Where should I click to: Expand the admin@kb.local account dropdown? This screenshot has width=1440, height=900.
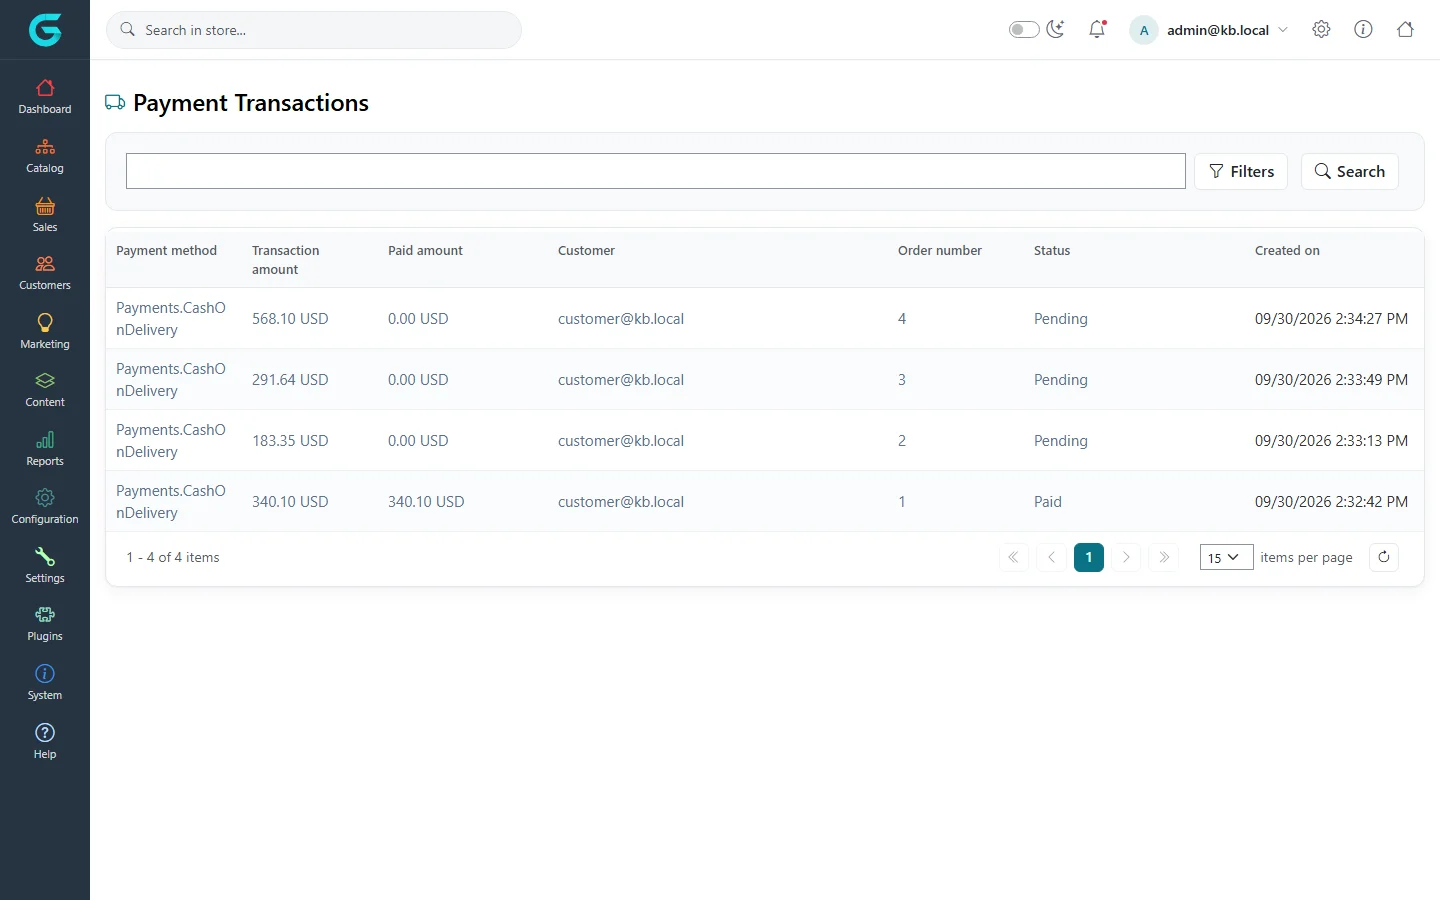pos(1209,30)
